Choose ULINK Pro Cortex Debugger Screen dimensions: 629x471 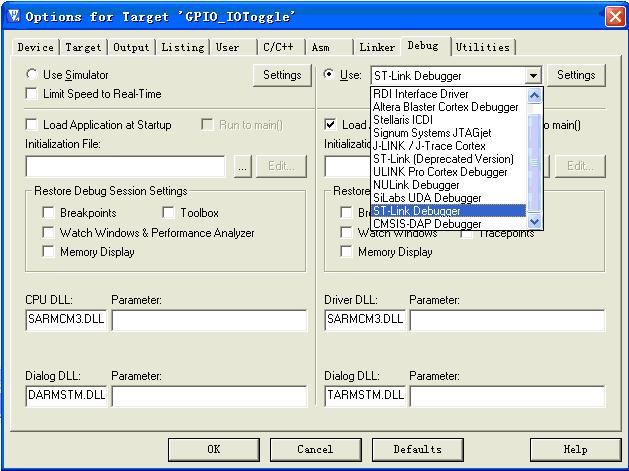(x=448, y=172)
